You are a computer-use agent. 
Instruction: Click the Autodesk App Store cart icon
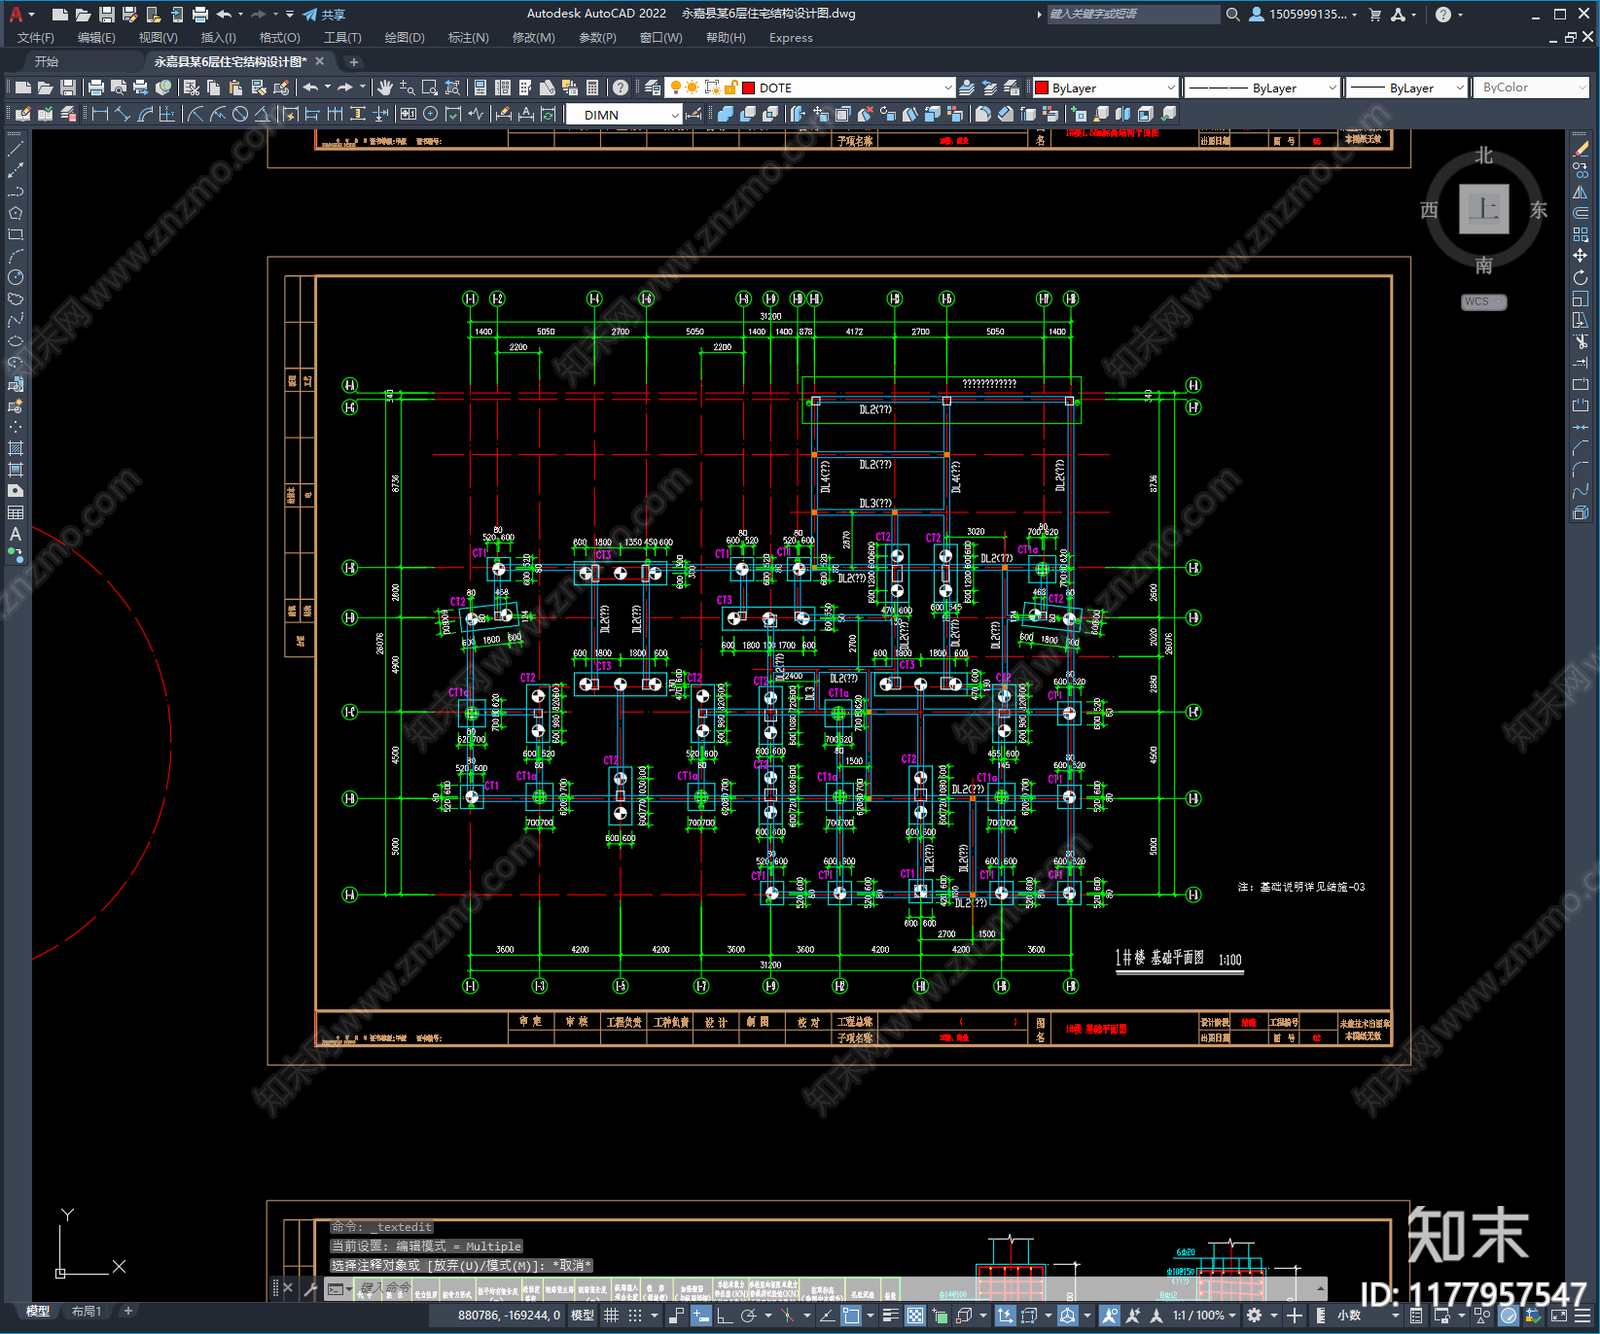1374,14
